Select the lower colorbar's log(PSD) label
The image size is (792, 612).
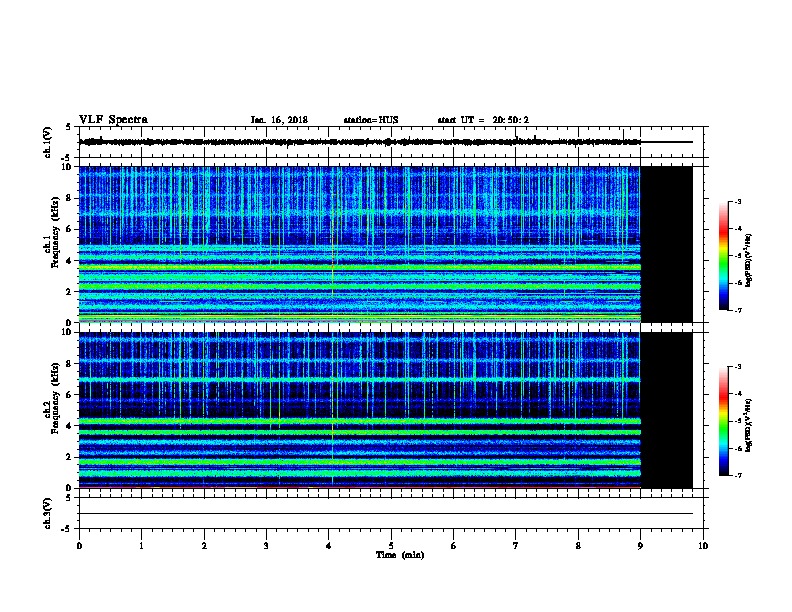[x=748, y=425]
